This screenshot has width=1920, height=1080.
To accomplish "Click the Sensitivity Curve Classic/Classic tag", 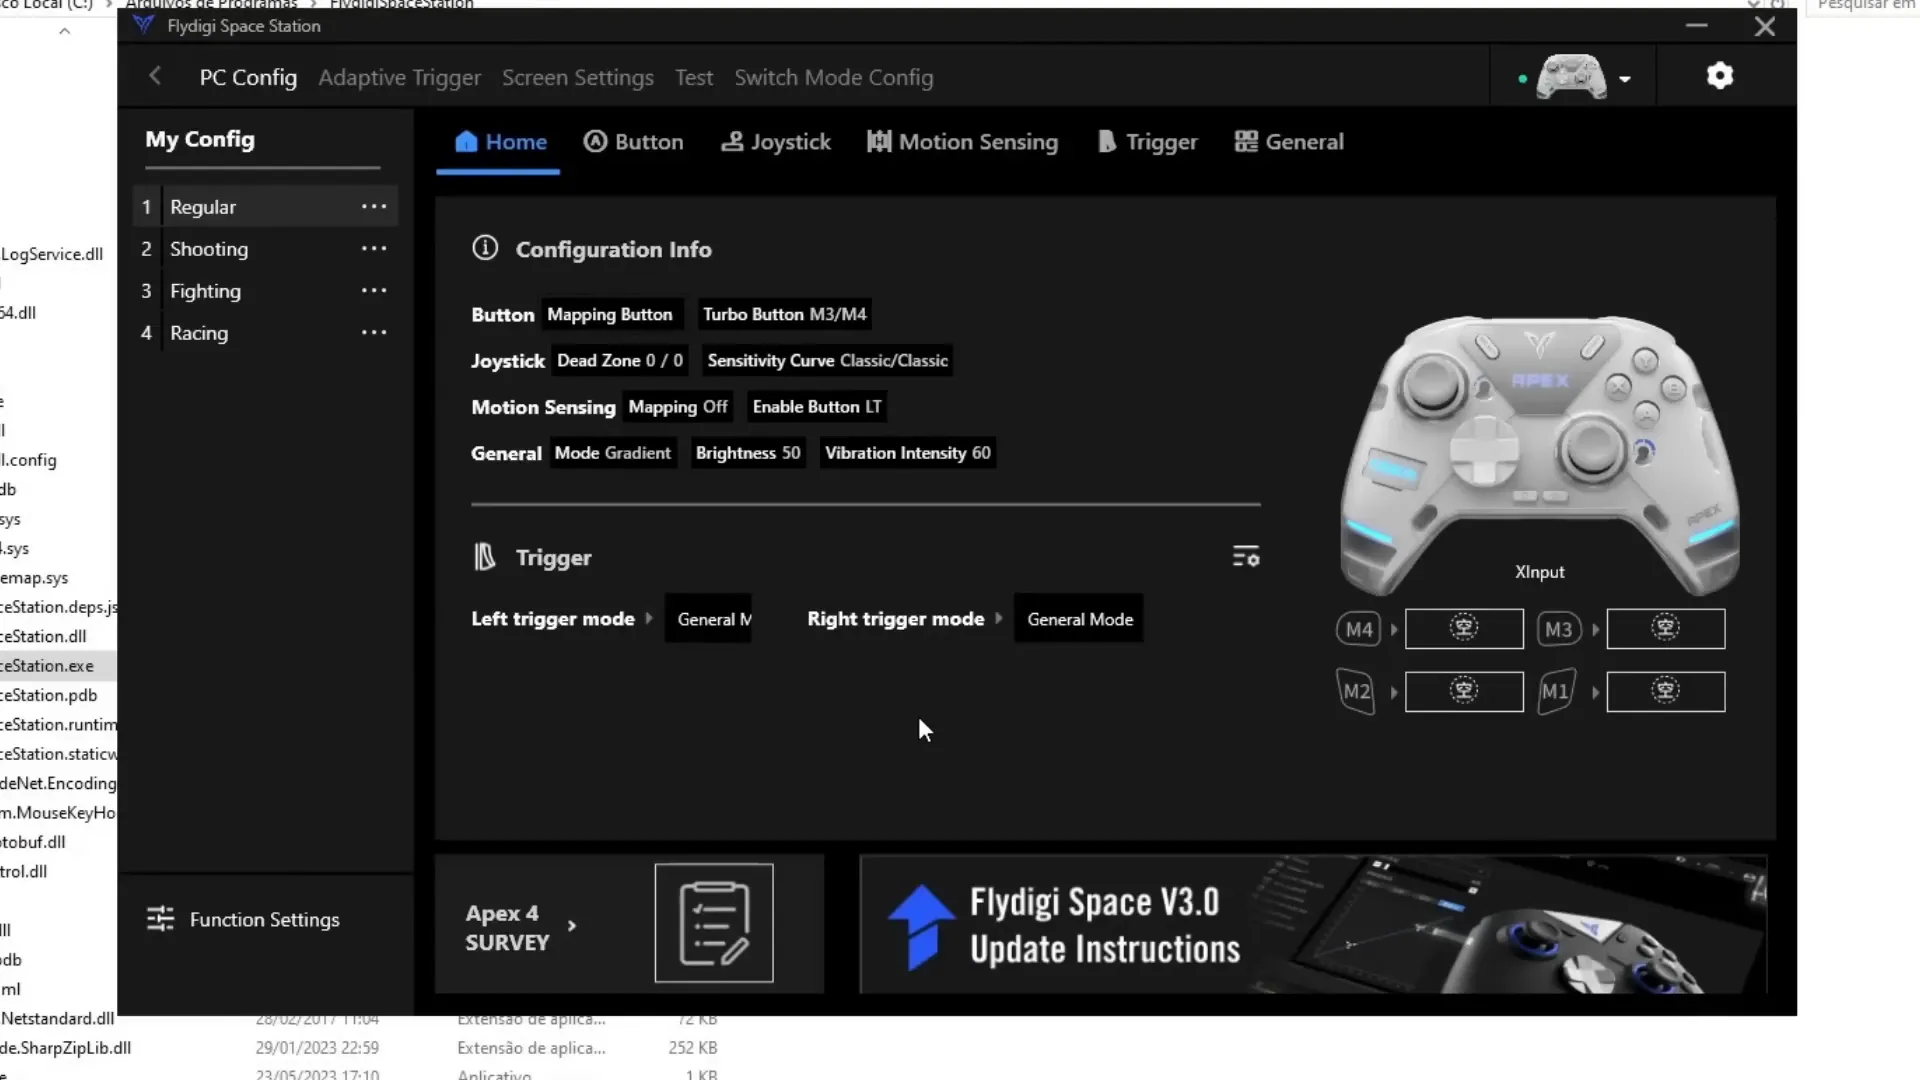I will click(828, 360).
